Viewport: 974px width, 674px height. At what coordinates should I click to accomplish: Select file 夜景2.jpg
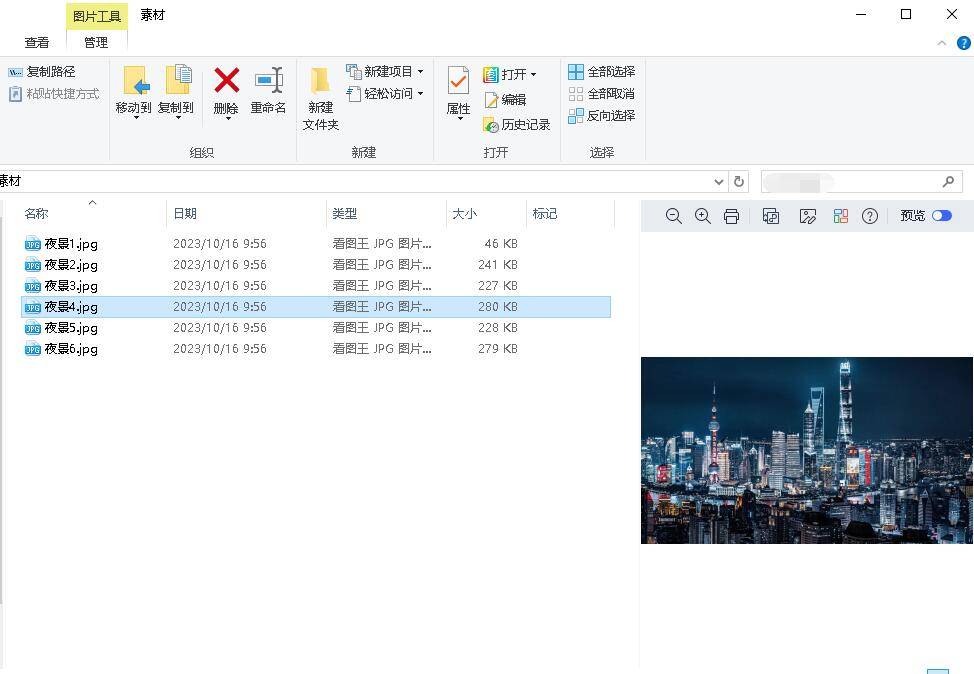pyautogui.click(x=71, y=265)
